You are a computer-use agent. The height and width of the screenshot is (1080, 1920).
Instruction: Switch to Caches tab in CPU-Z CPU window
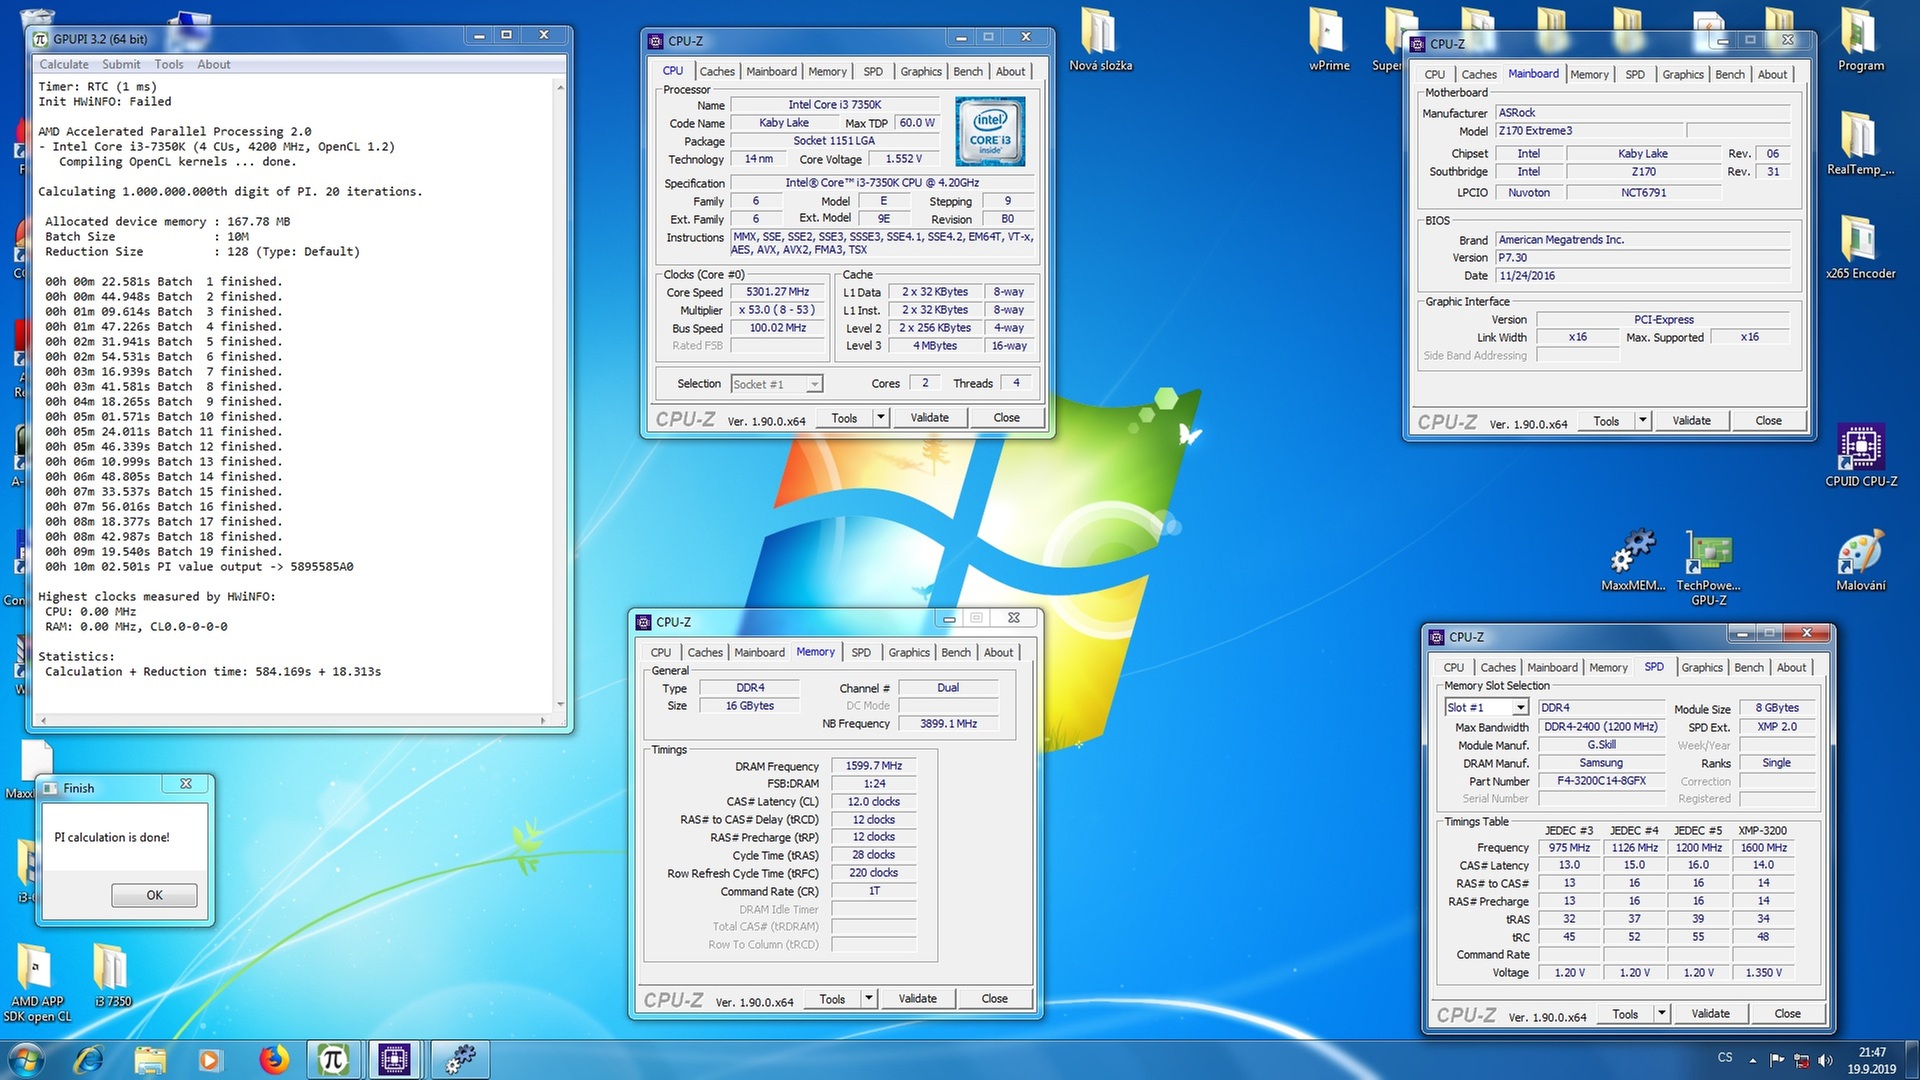[x=717, y=71]
